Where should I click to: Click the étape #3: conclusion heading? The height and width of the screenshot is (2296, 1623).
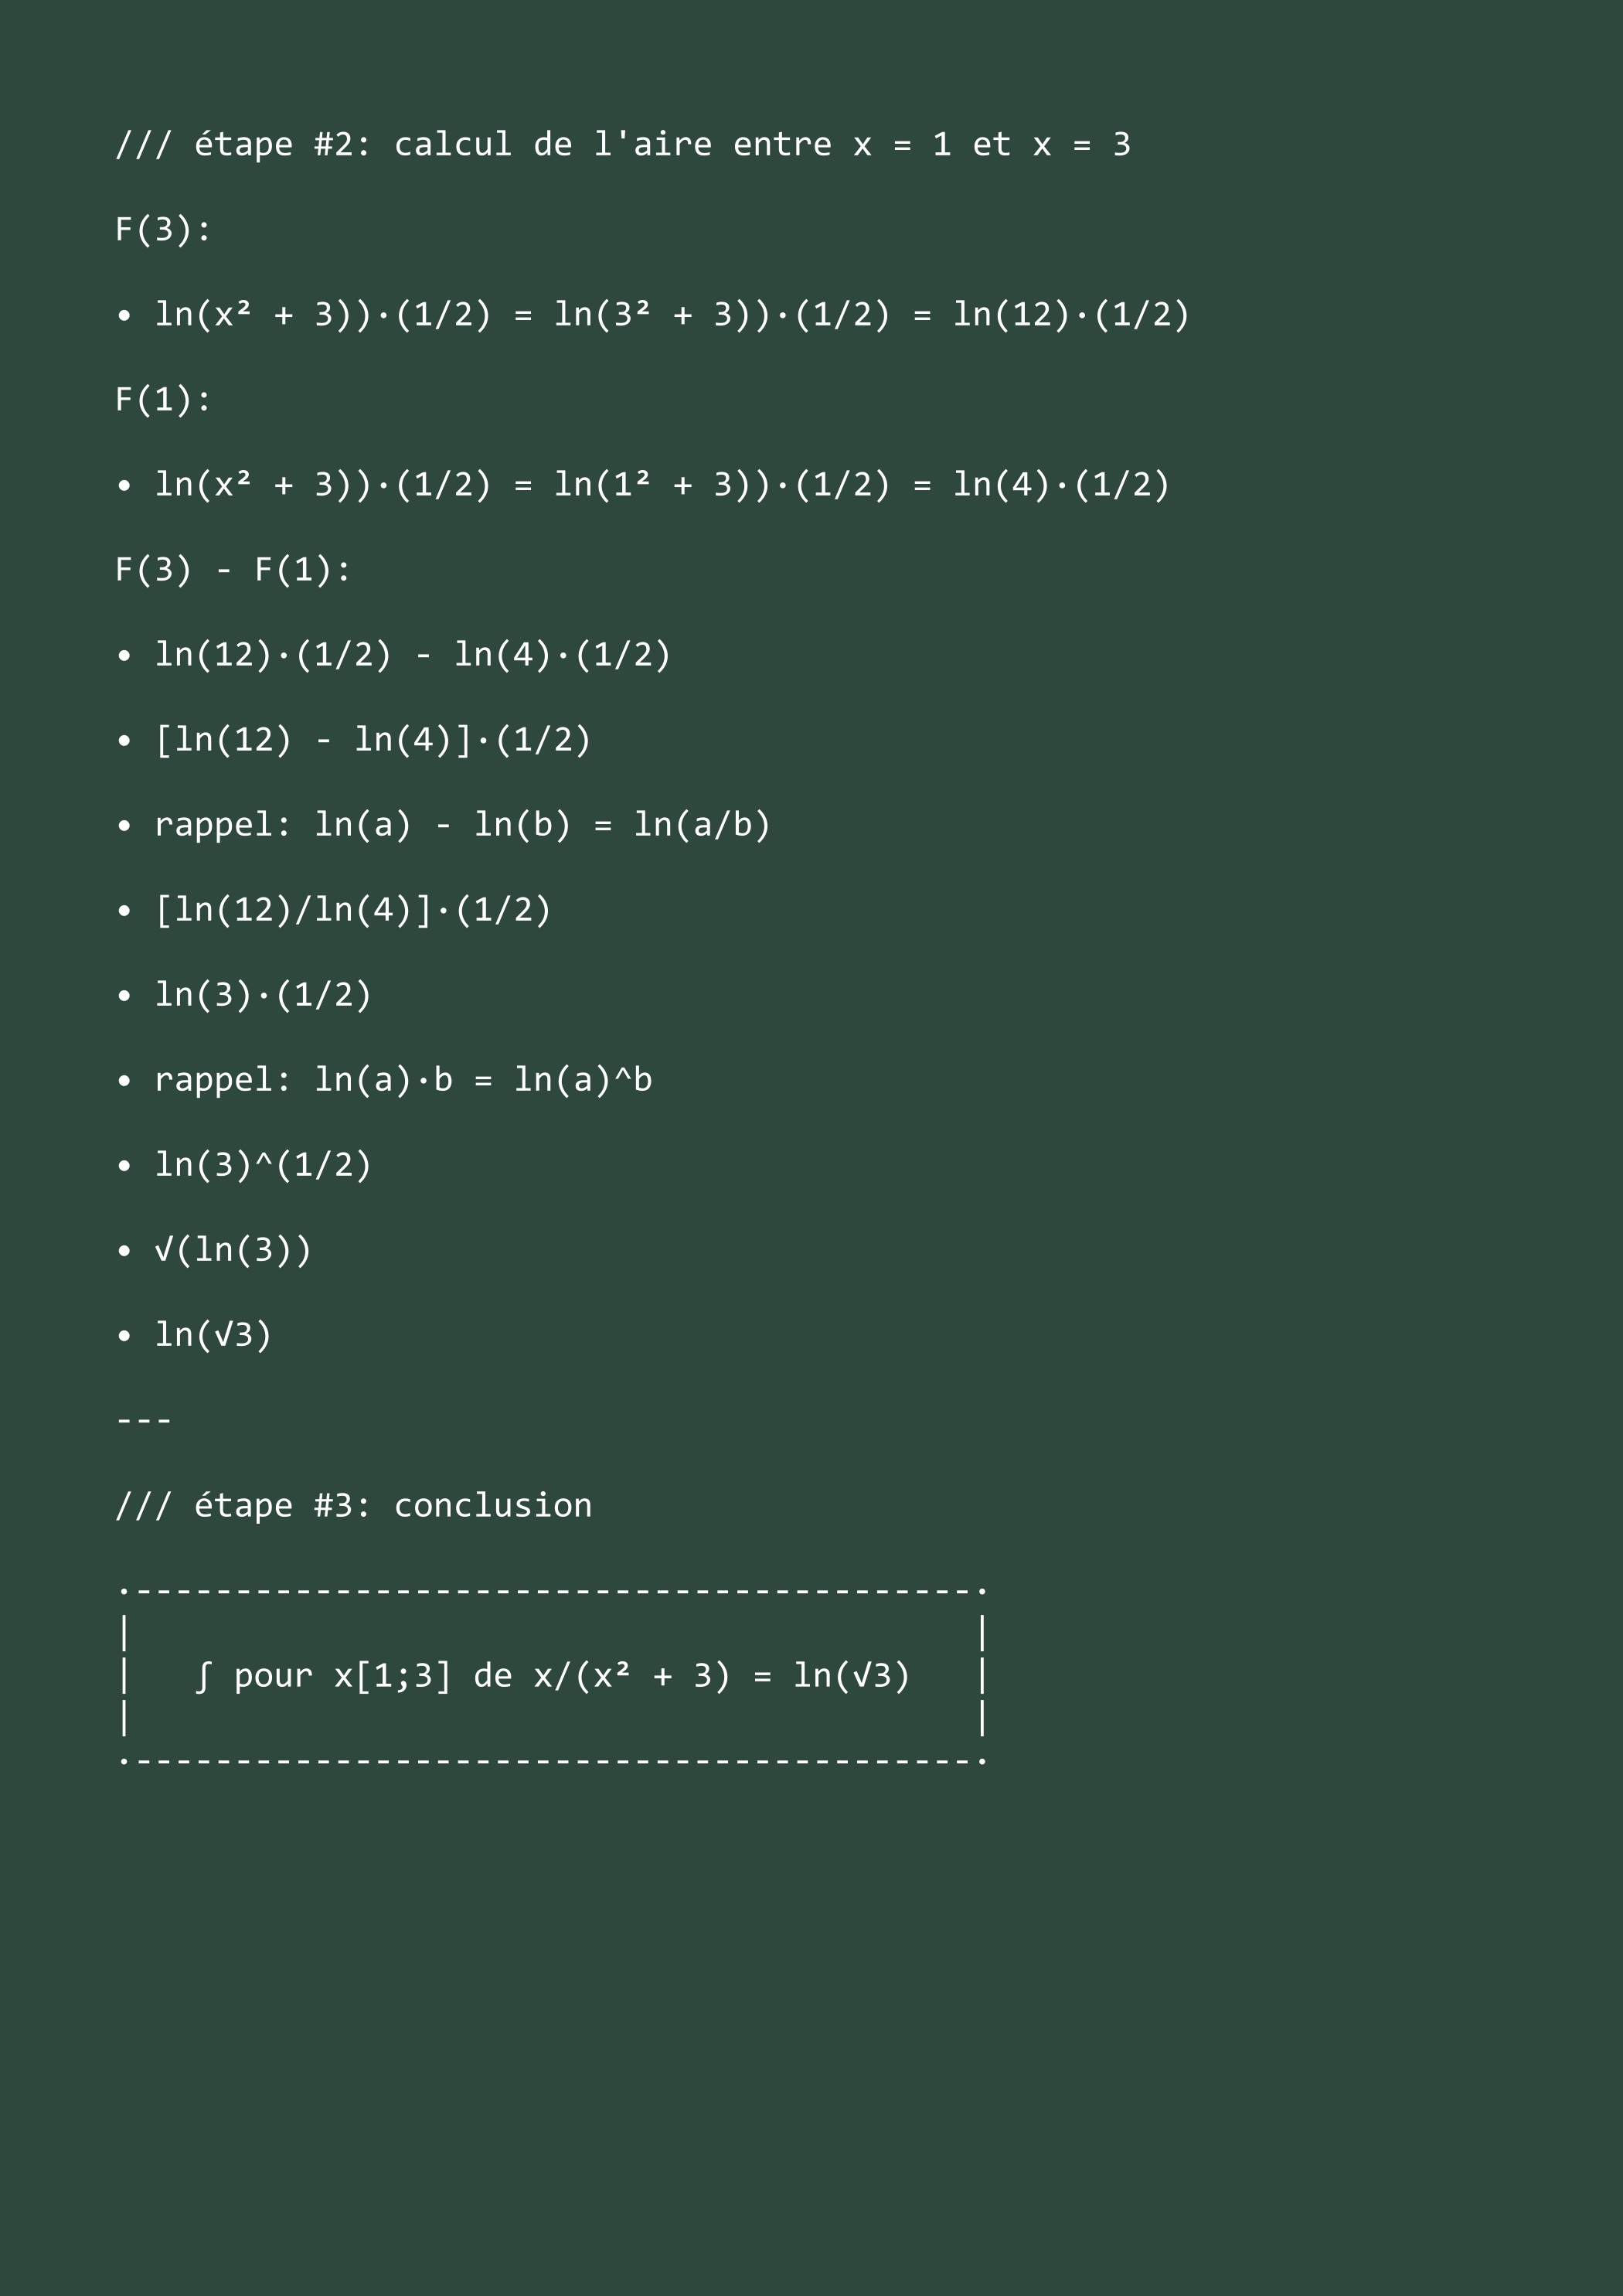tap(353, 1506)
